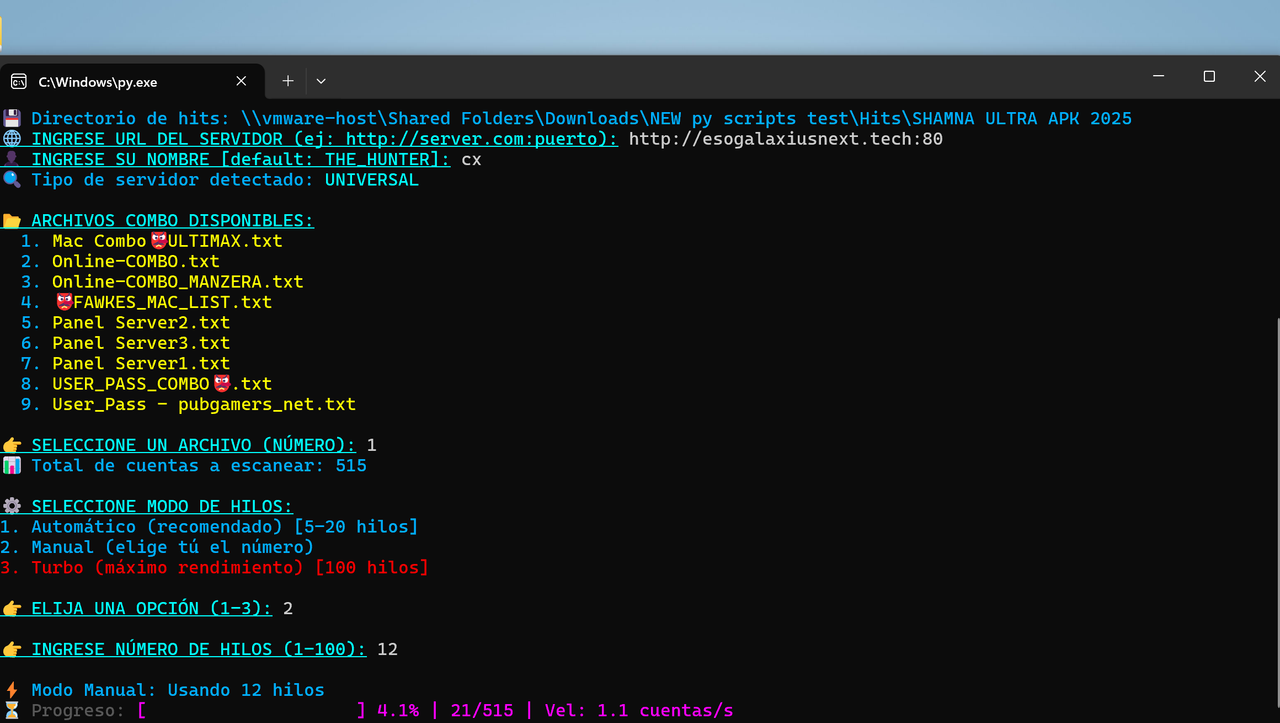
Task: Click the red mask emoji before FAWKES_MAC_LIST.txt
Action: click(x=64, y=302)
